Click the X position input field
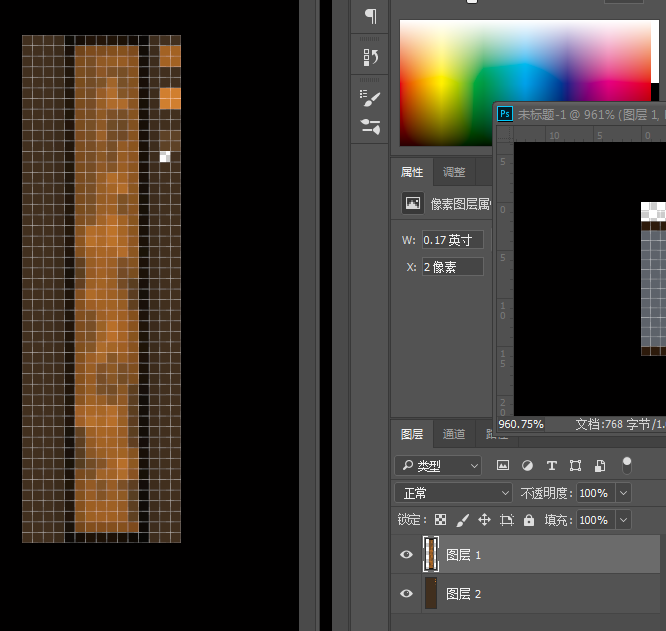The image size is (666, 631). (453, 267)
